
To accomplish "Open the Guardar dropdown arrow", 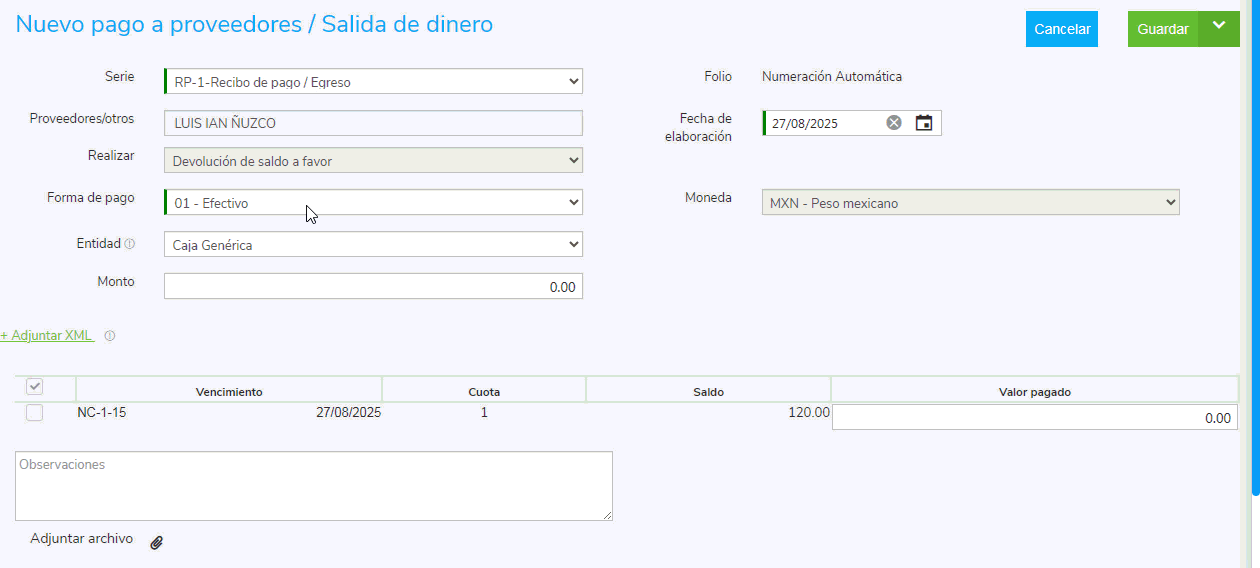I will click(x=1218, y=27).
